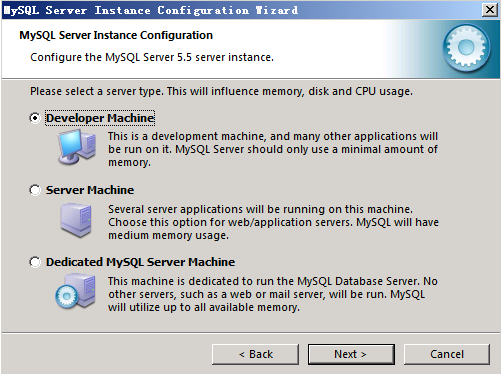Click the Developer Machine label text
The width and height of the screenshot is (501, 374).
point(100,118)
